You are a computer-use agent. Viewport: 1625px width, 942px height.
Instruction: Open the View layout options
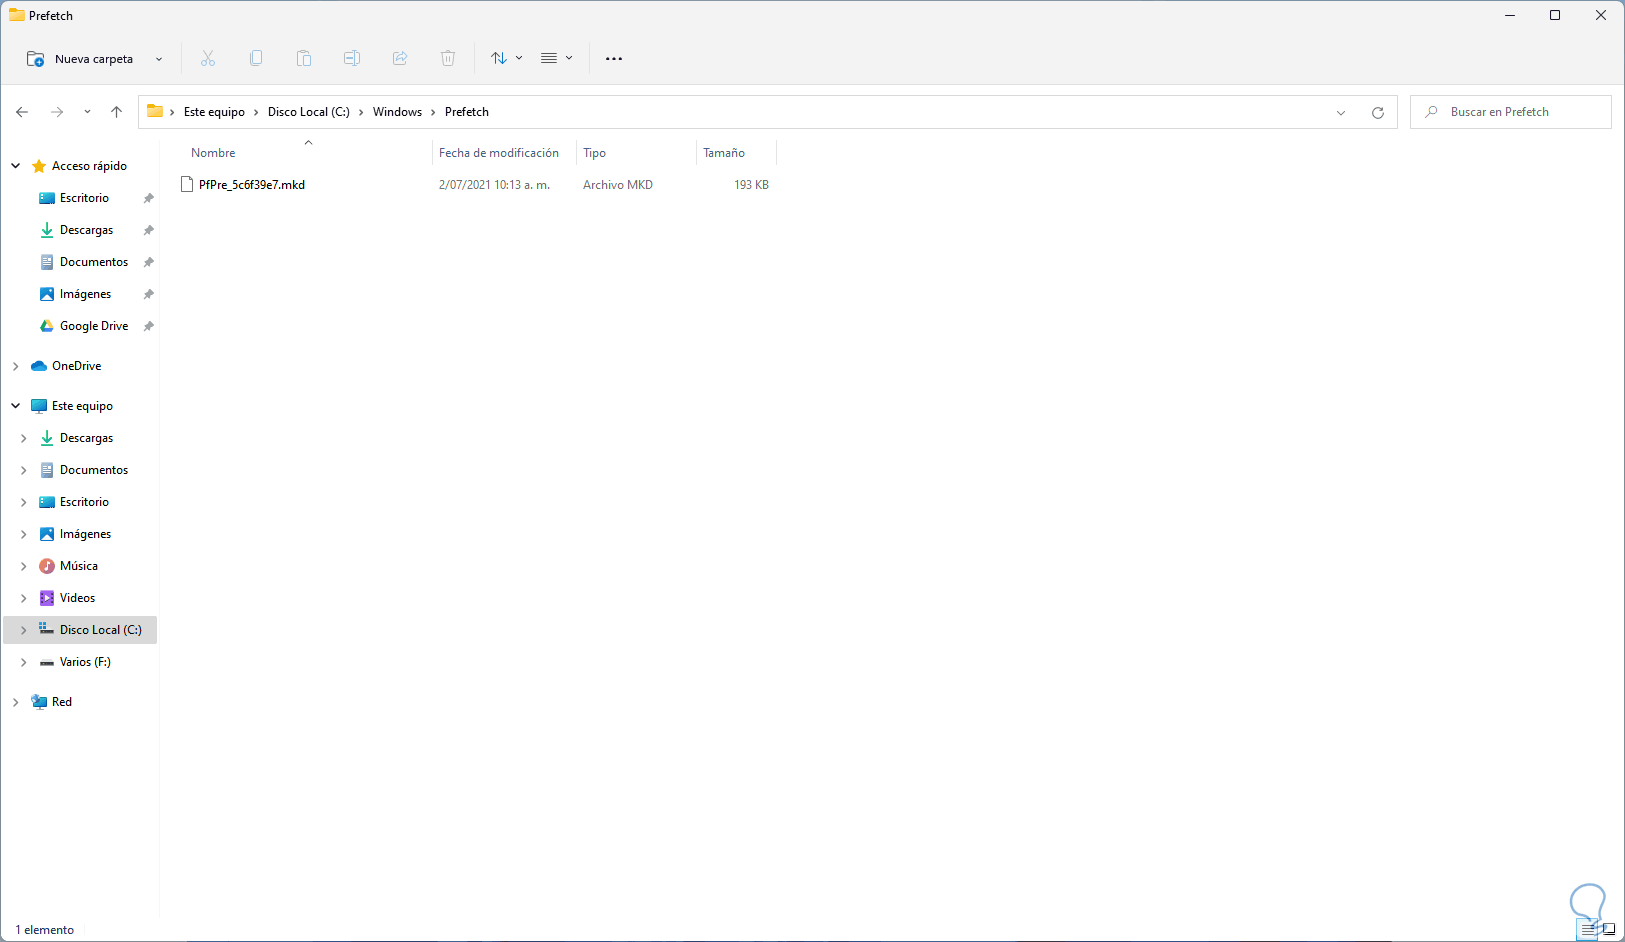tap(556, 59)
